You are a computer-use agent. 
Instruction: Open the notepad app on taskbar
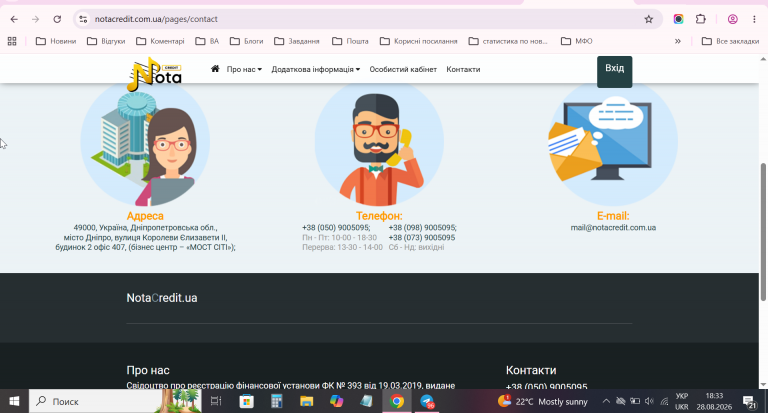(366, 401)
